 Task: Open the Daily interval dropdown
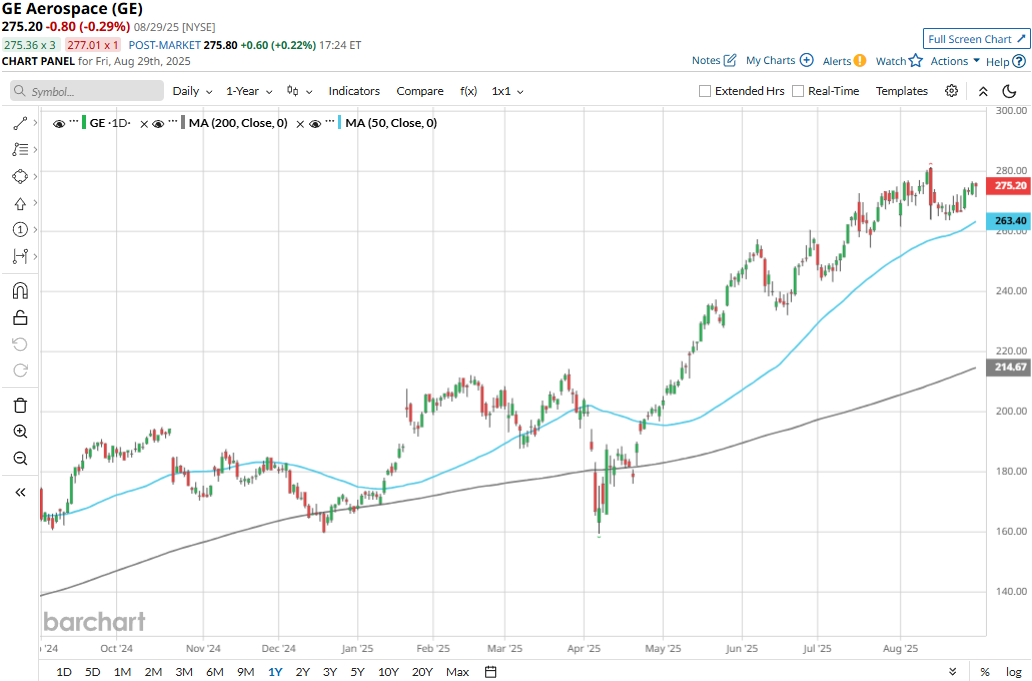[x=192, y=91]
